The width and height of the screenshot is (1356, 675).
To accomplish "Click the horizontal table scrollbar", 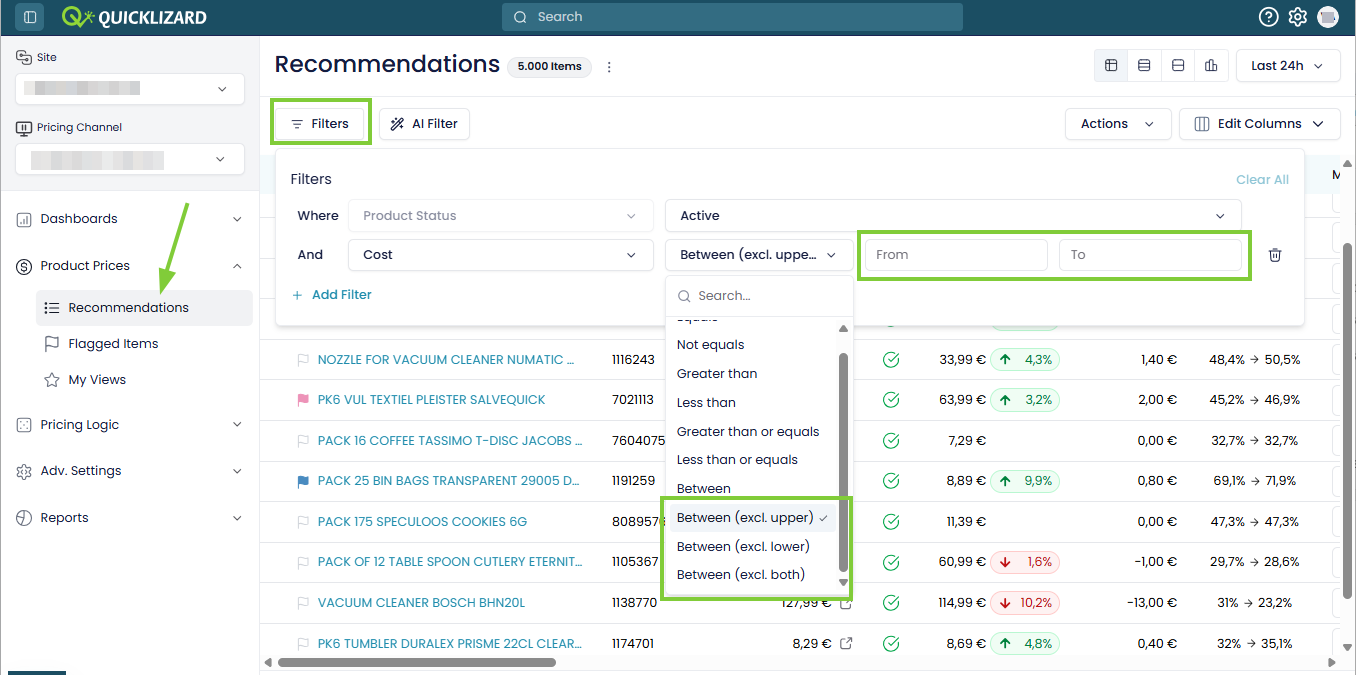I will point(417,662).
